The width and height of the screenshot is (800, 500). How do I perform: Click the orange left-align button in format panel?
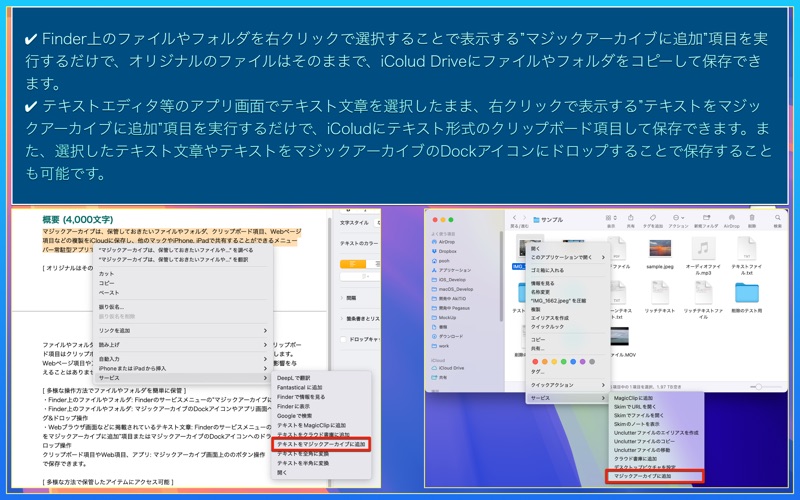point(353,264)
